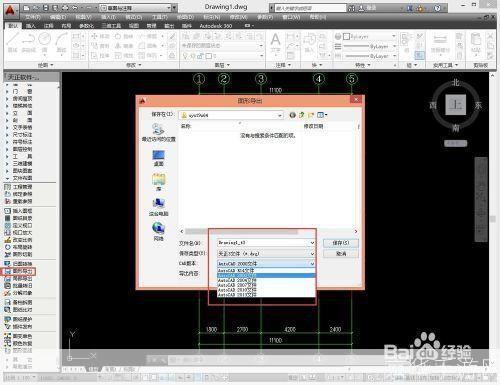Image resolution: width=500 pixels, height=385 pixels.
Task: Click the layer color square in layer dropdown
Action: [209, 56]
